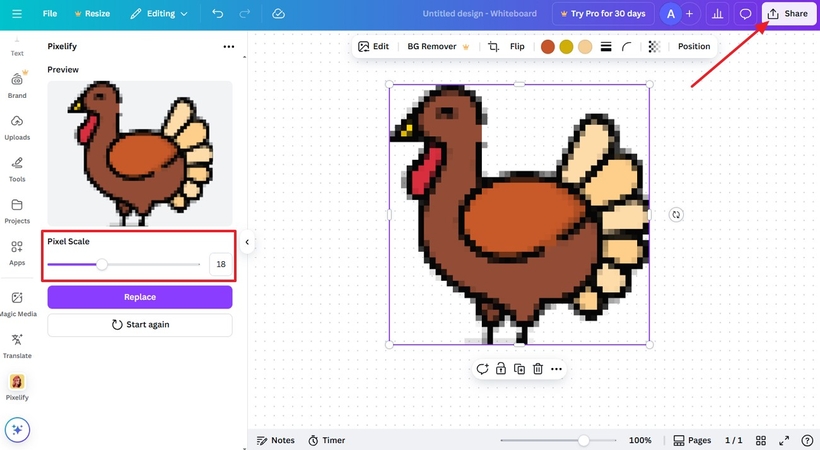This screenshot has height=450, width=820.
Task: Open the Pages view
Action: click(x=692, y=440)
